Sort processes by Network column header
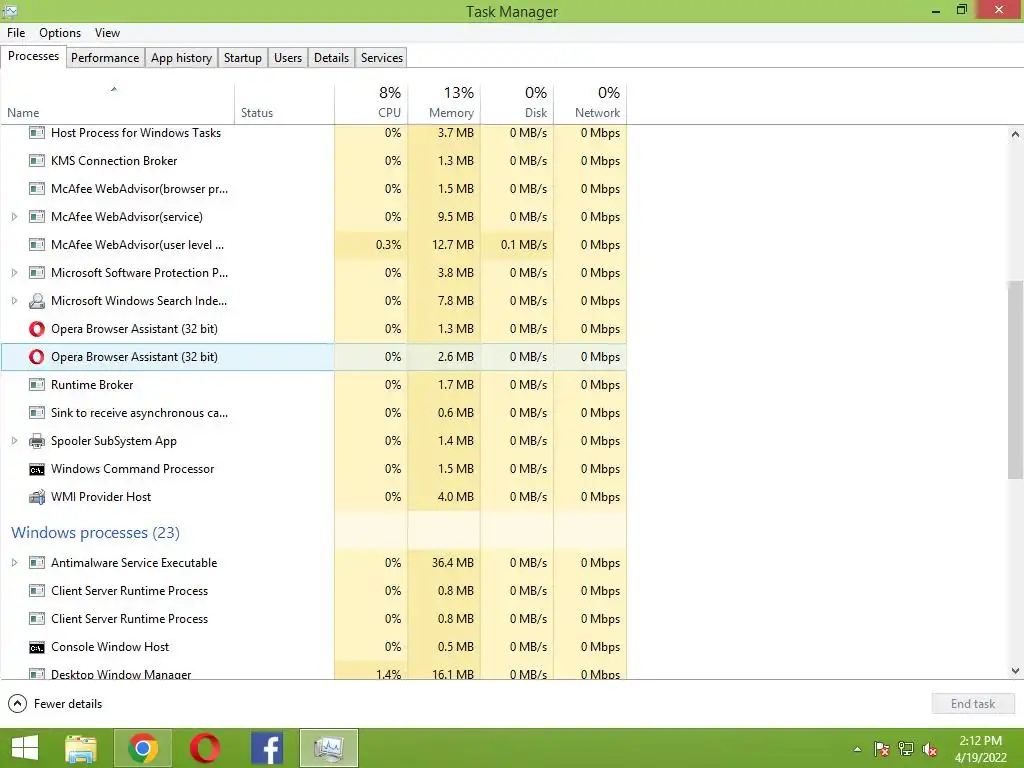 (590, 104)
